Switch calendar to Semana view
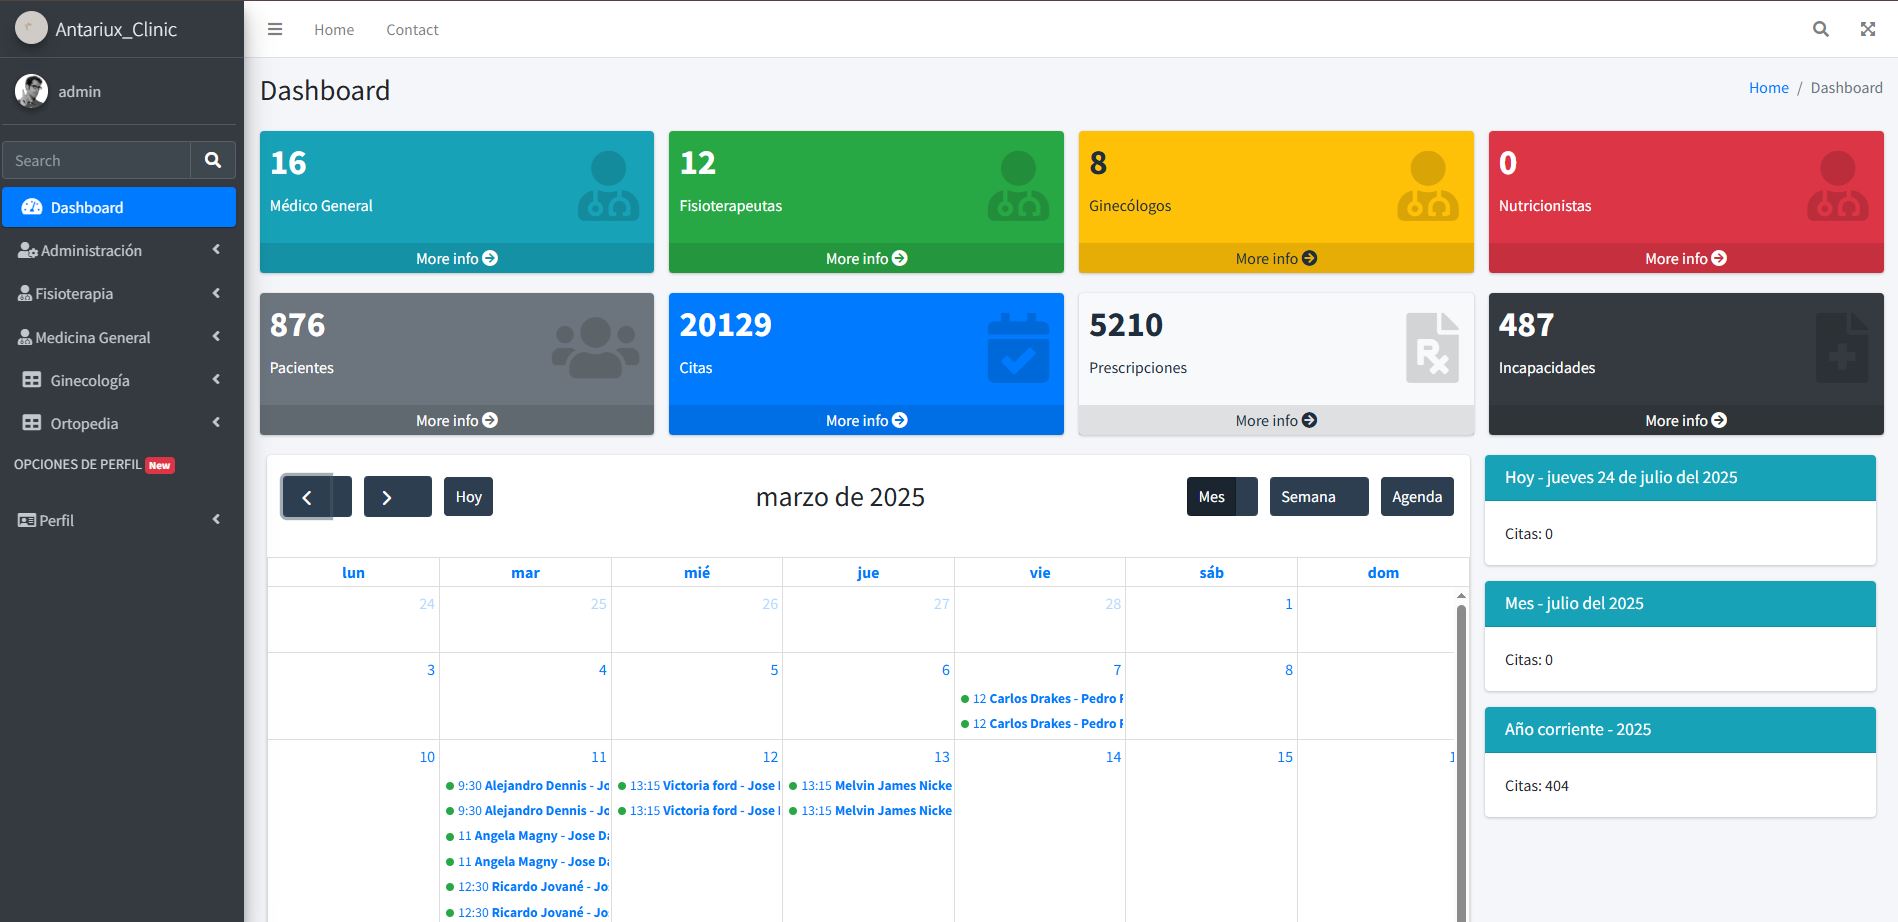 pyautogui.click(x=1308, y=497)
